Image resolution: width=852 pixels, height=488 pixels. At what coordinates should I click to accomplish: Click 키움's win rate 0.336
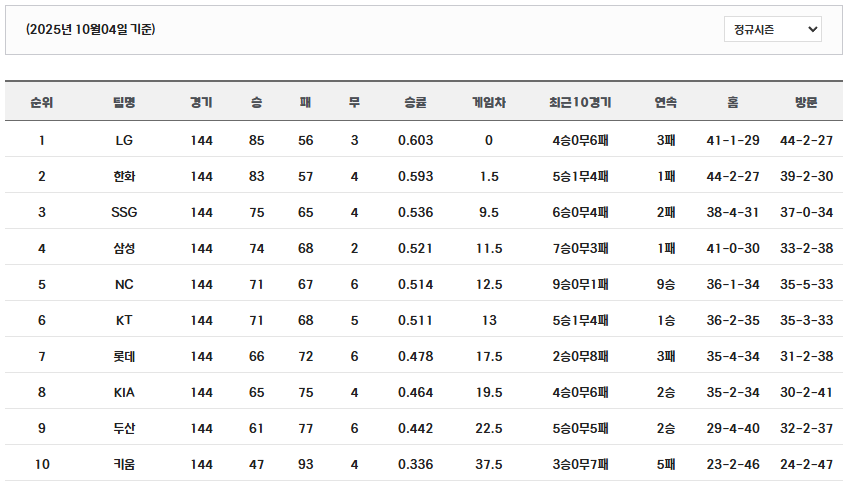click(x=415, y=464)
